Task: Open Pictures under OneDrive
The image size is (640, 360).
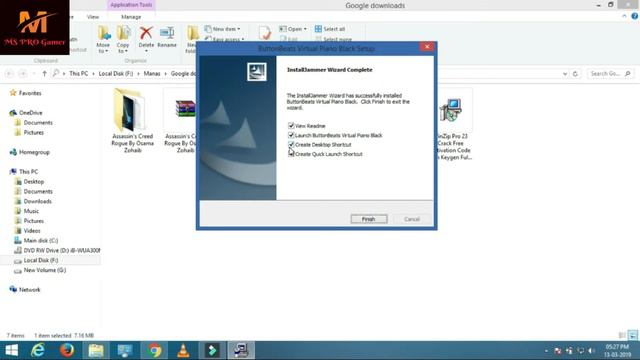Action: pos(29,132)
